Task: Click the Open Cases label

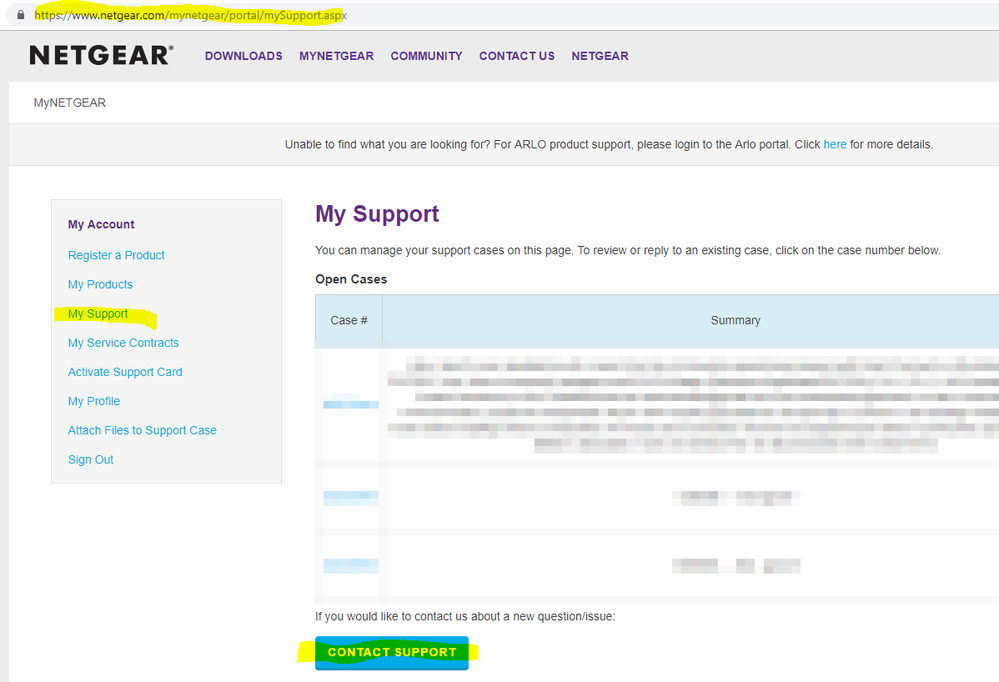Action: pyautogui.click(x=351, y=279)
